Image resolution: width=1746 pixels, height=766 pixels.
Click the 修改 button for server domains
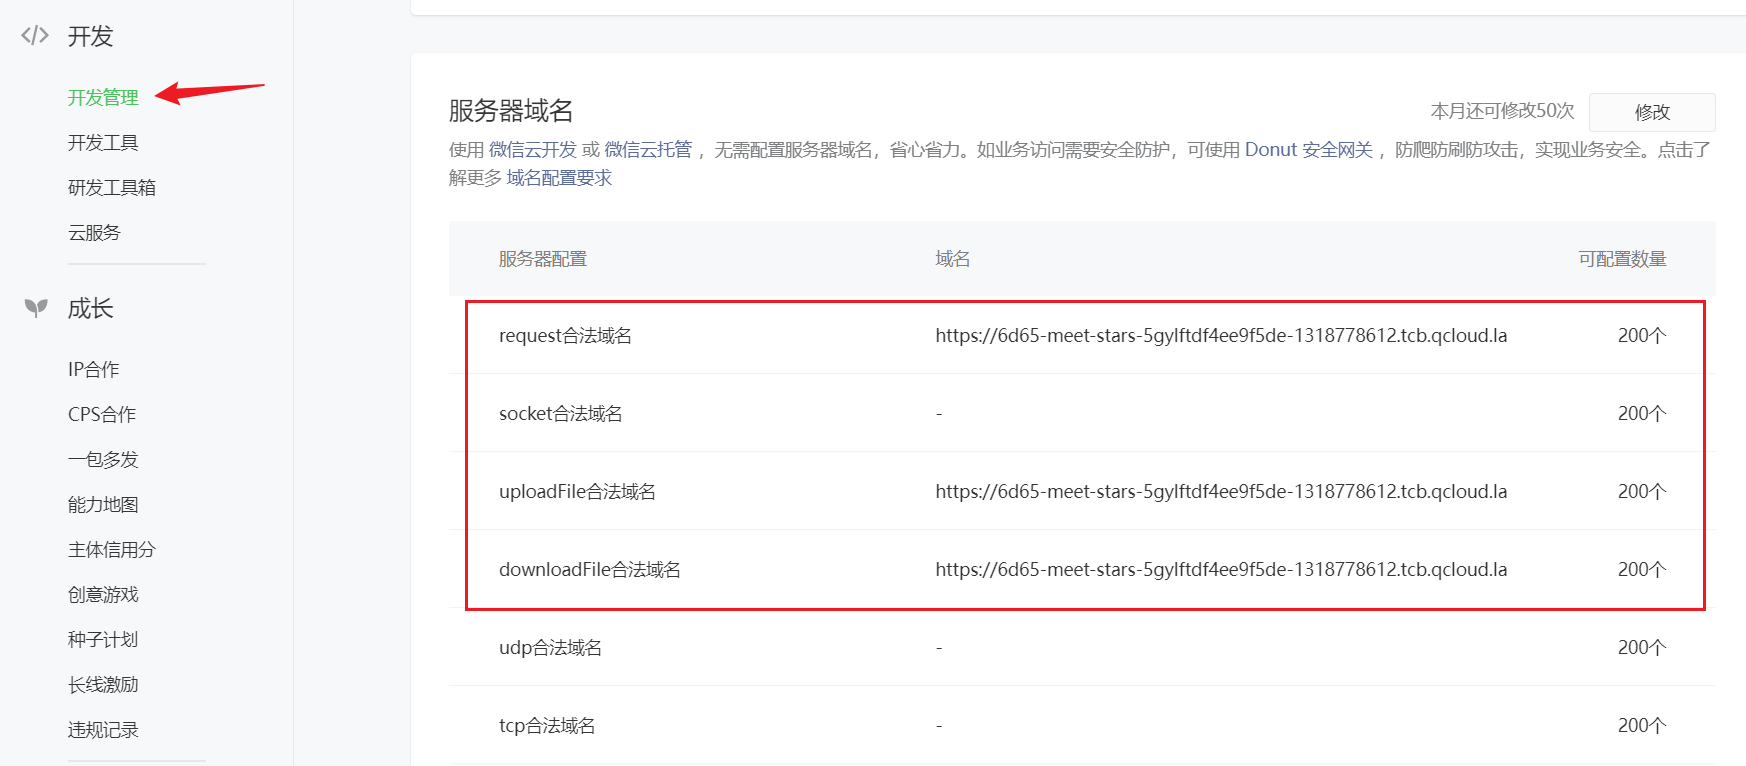click(1652, 112)
